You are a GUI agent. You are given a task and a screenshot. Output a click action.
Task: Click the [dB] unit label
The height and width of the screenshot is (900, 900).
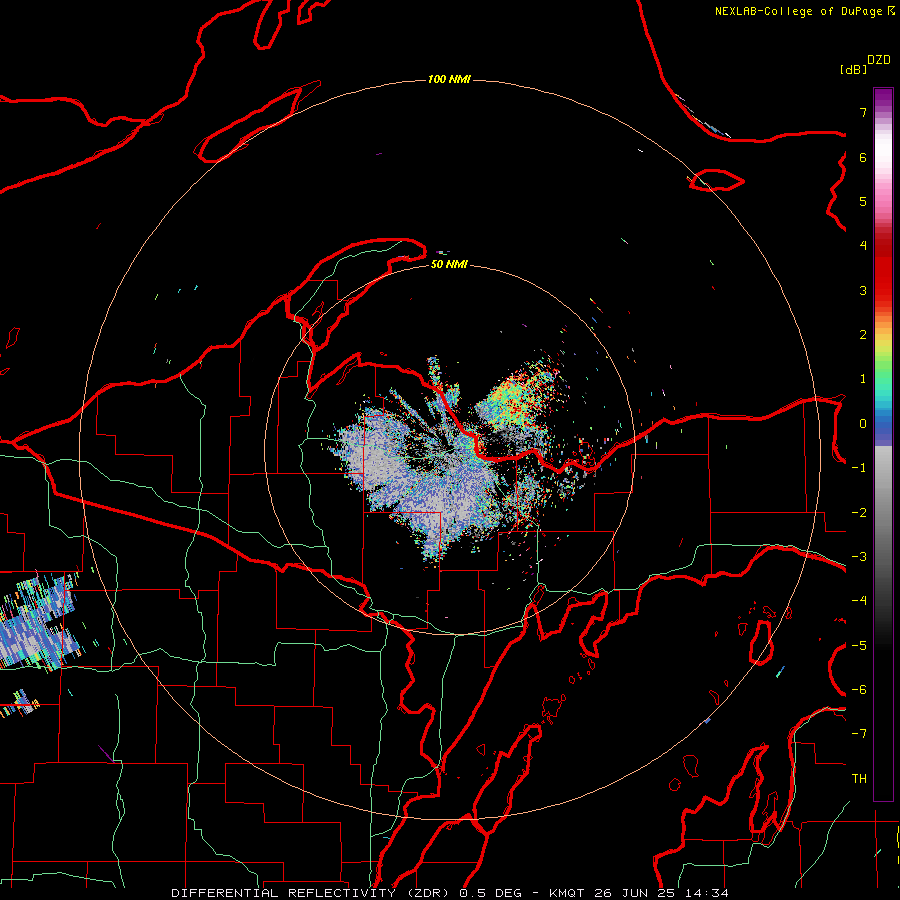pyautogui.click(x=853, y=69)
